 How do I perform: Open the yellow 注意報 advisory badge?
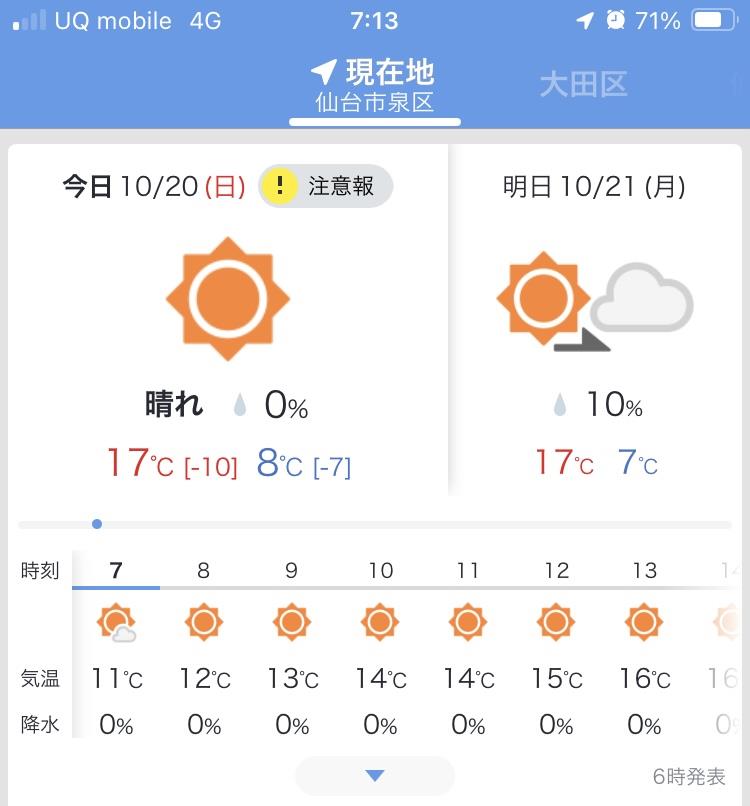point(325,186)
